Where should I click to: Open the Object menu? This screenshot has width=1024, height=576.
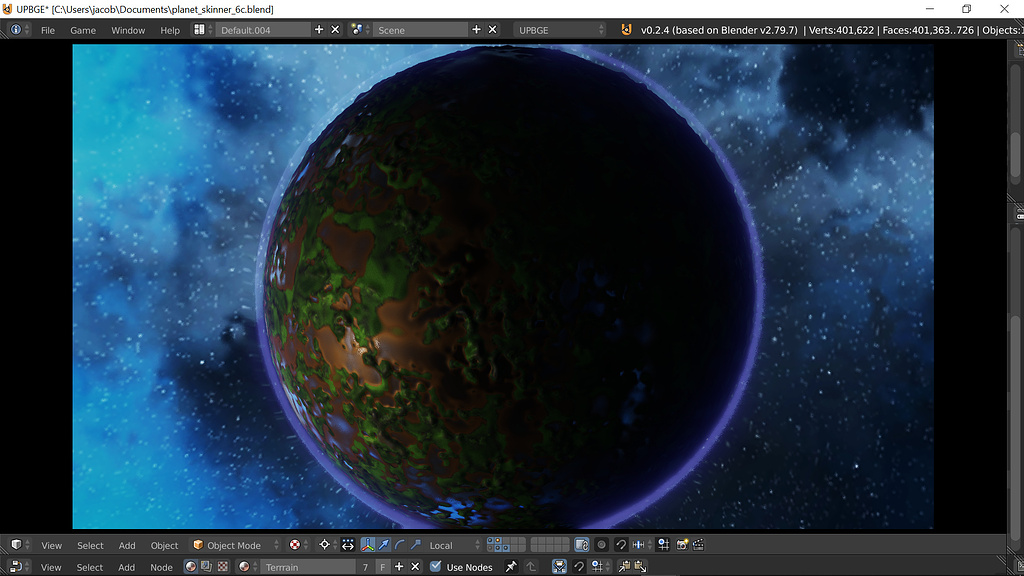(x=165, y=545)
